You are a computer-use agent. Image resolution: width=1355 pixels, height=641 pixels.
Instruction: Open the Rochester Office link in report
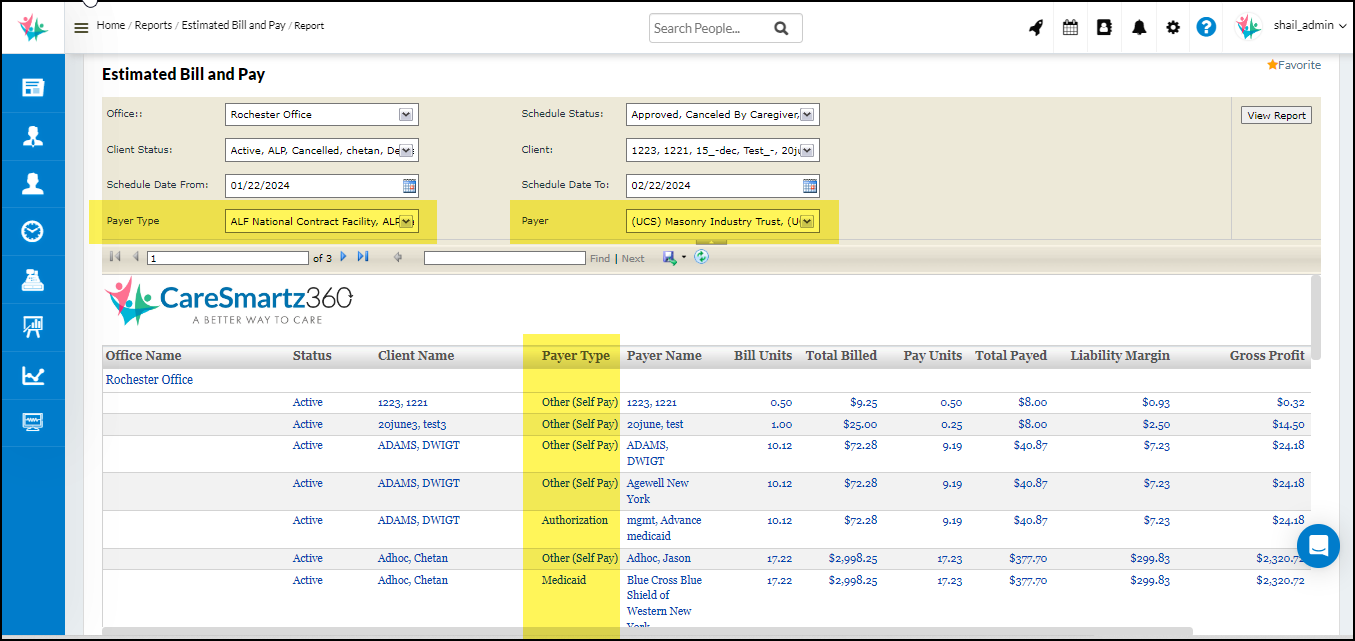click(149, 380)
